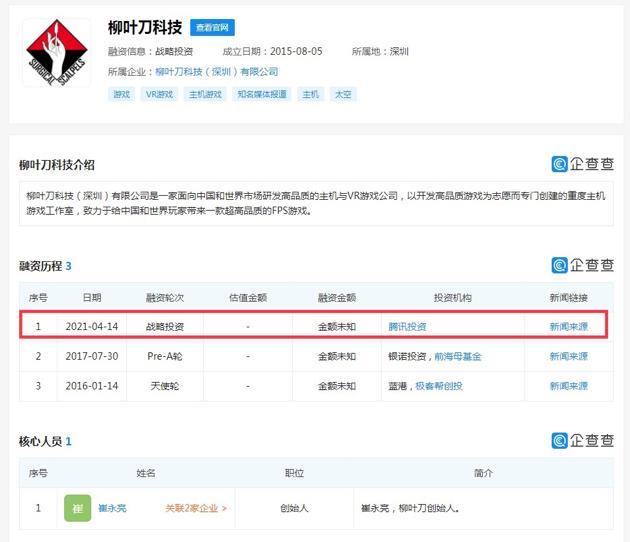Image resolution: width=630 pixels, height=542 pixels.
Task: Select the 知名媒体报道 tag
Action: click(x=262, y=94)
